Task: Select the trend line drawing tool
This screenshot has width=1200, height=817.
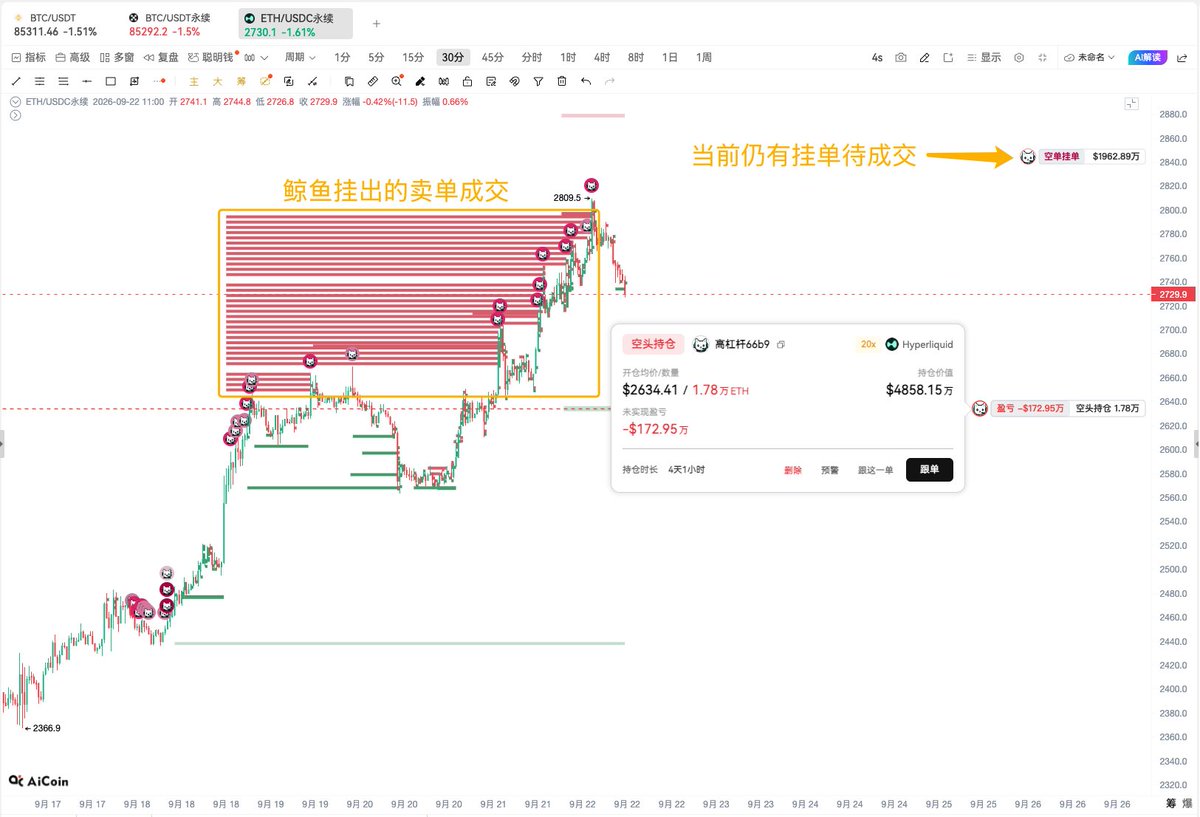Action: 15,81
